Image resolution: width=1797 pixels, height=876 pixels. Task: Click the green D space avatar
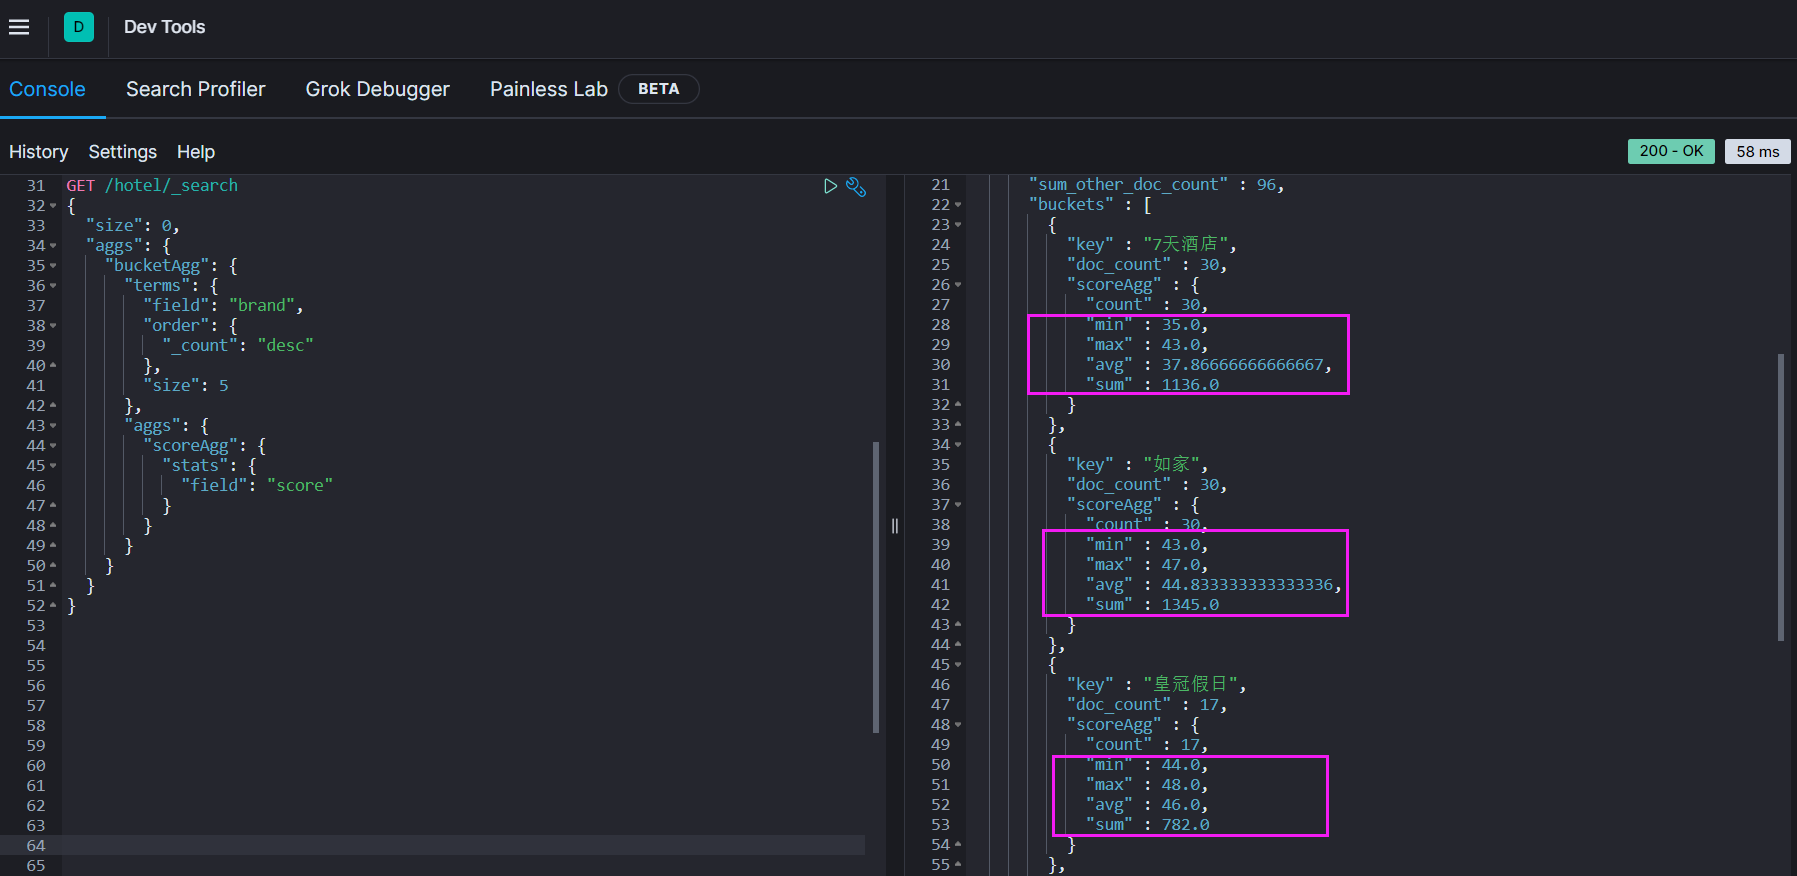coord(78,27)
